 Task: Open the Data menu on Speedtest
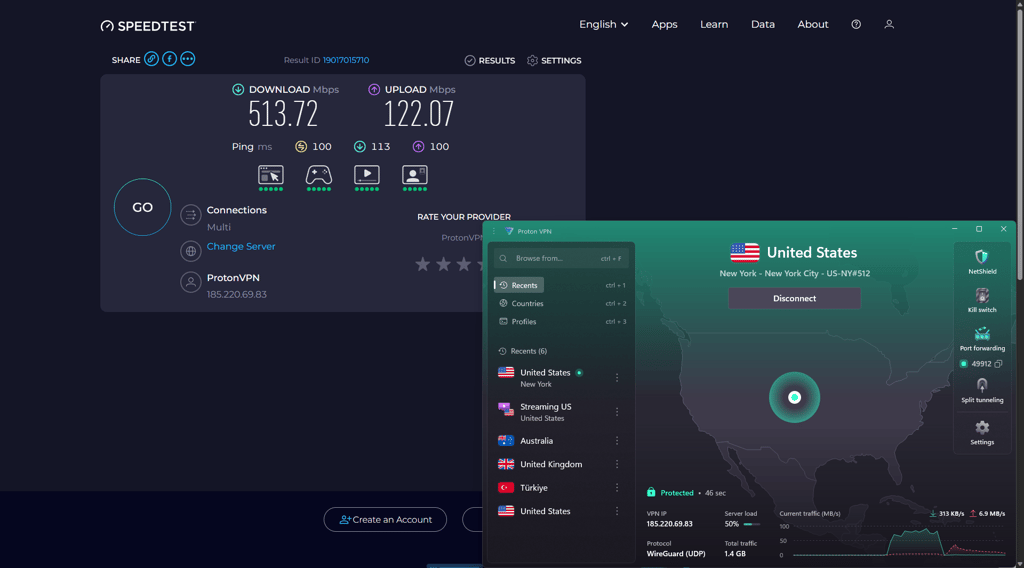pos(762,24)
